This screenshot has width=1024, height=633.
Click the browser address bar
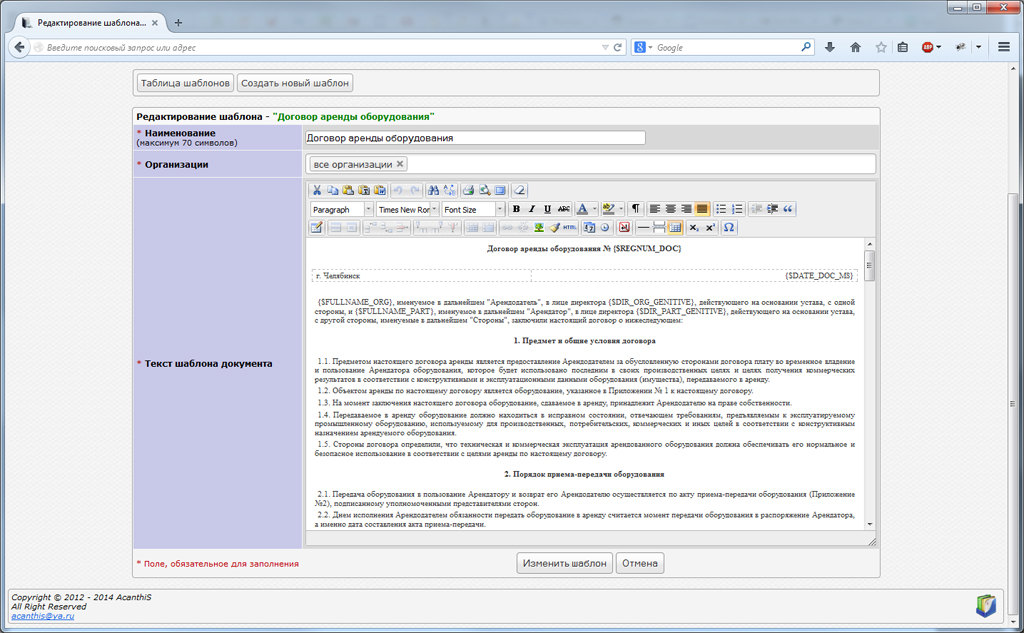tap(320, 48)
